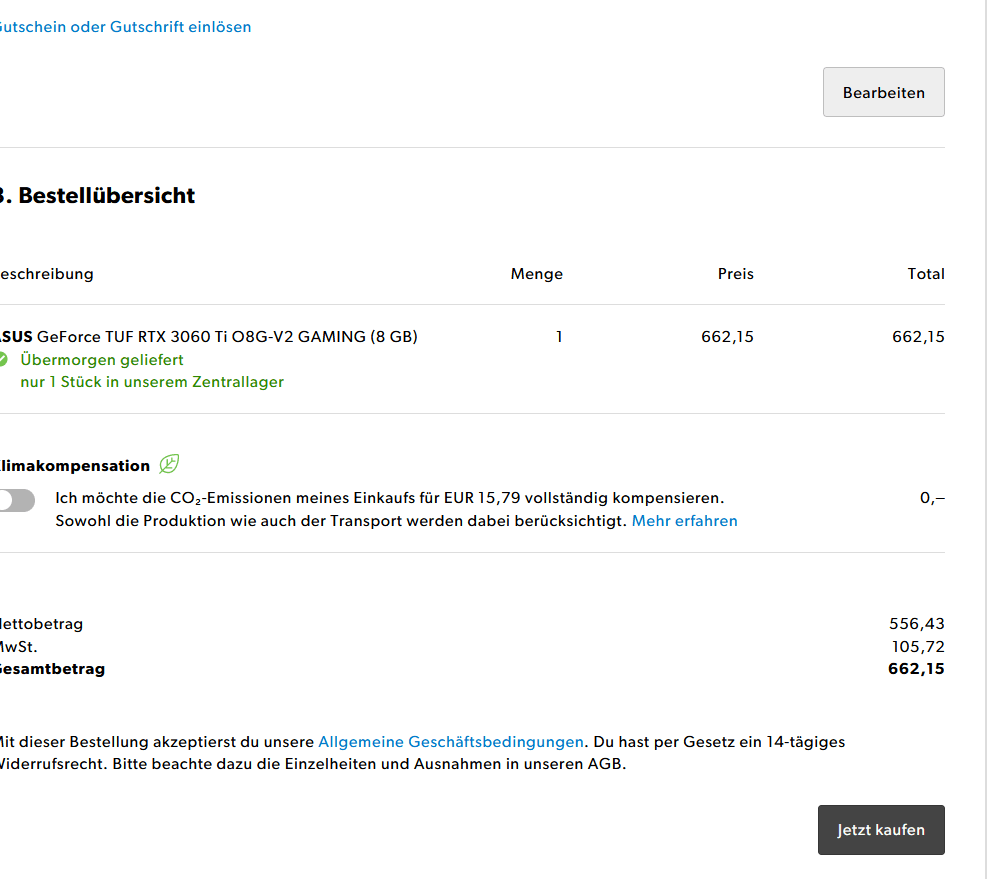Click the Bestellübersicht section heading
This screenshot has height=879, width=1008.
(98, 195)
